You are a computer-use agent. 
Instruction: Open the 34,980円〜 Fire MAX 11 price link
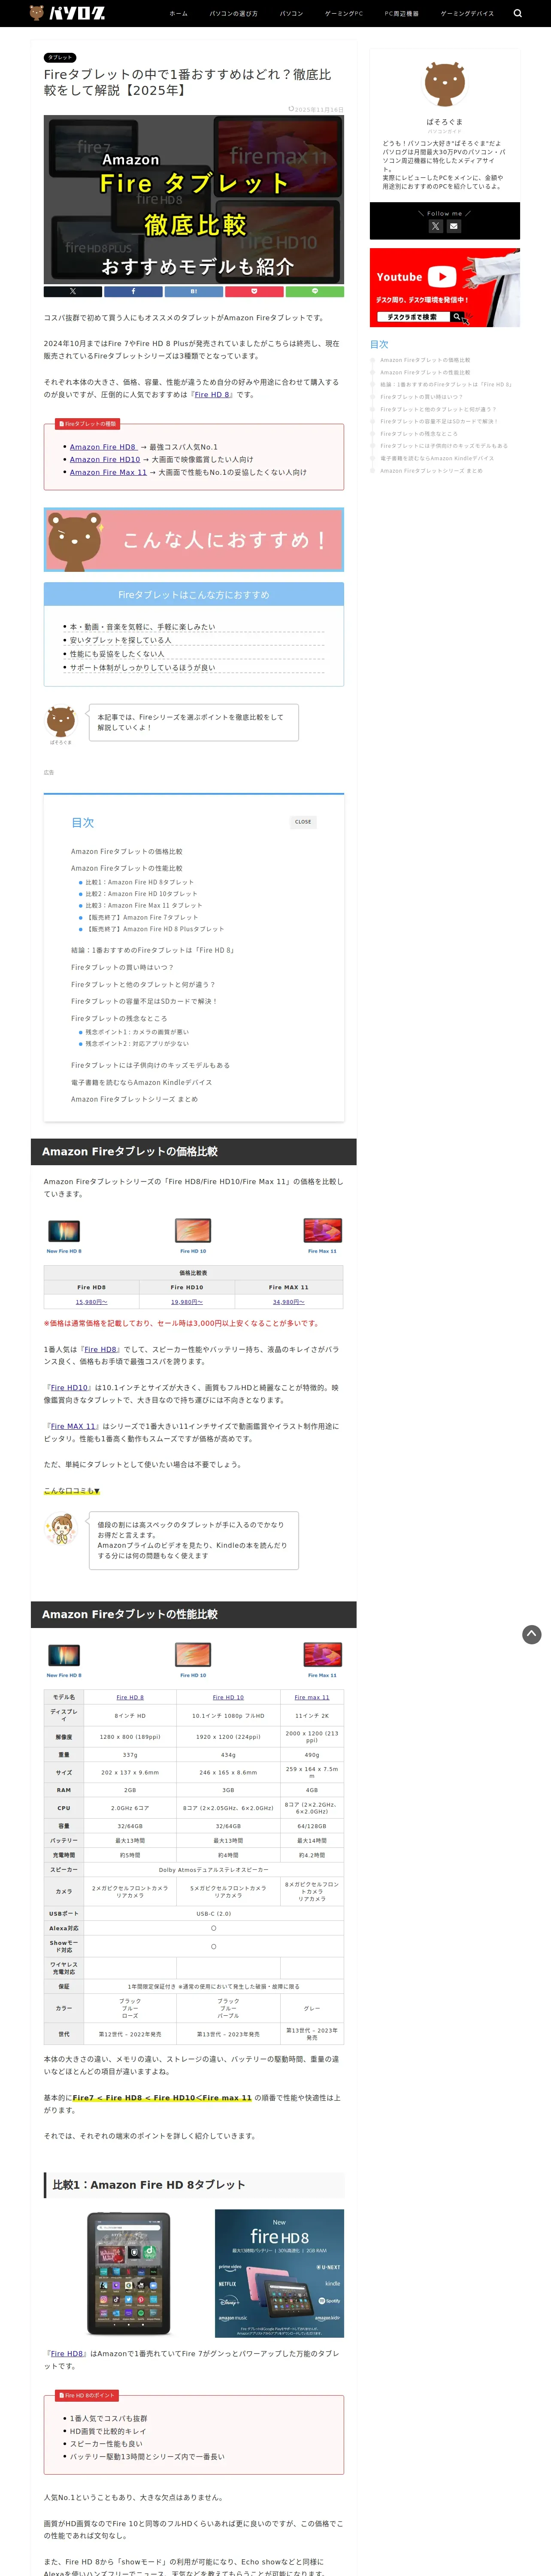point(289,1302)
